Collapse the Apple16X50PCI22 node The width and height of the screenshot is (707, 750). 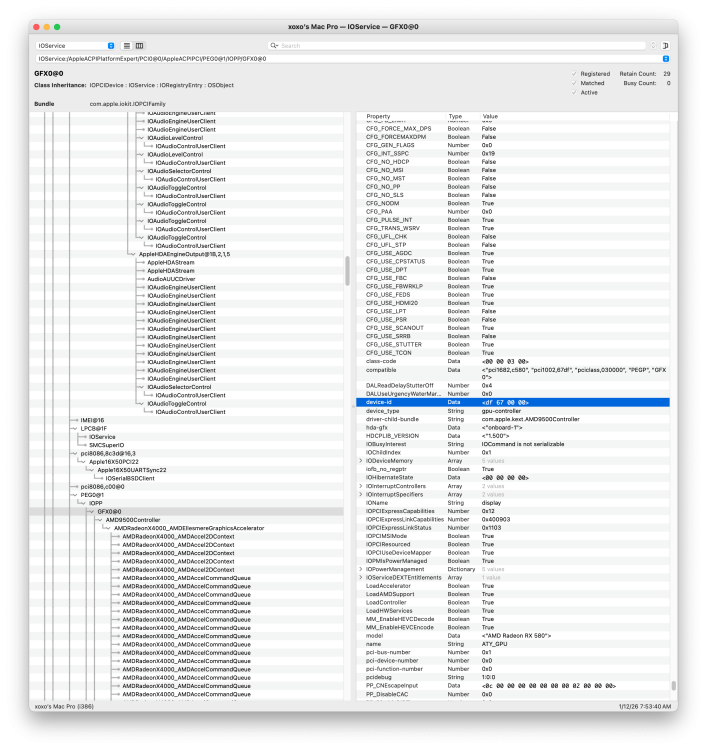(83, 462)
